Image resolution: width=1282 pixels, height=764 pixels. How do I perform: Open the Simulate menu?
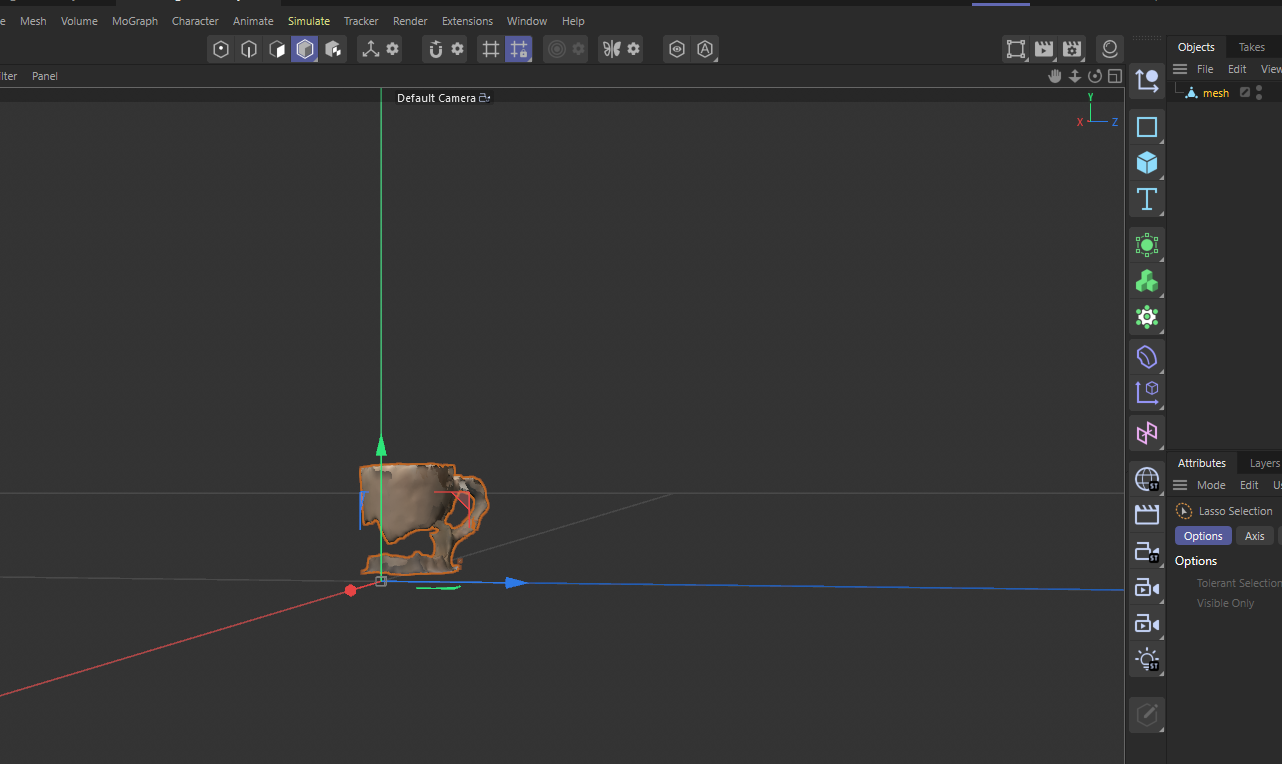pyautogui.click(x=308, y=20)
